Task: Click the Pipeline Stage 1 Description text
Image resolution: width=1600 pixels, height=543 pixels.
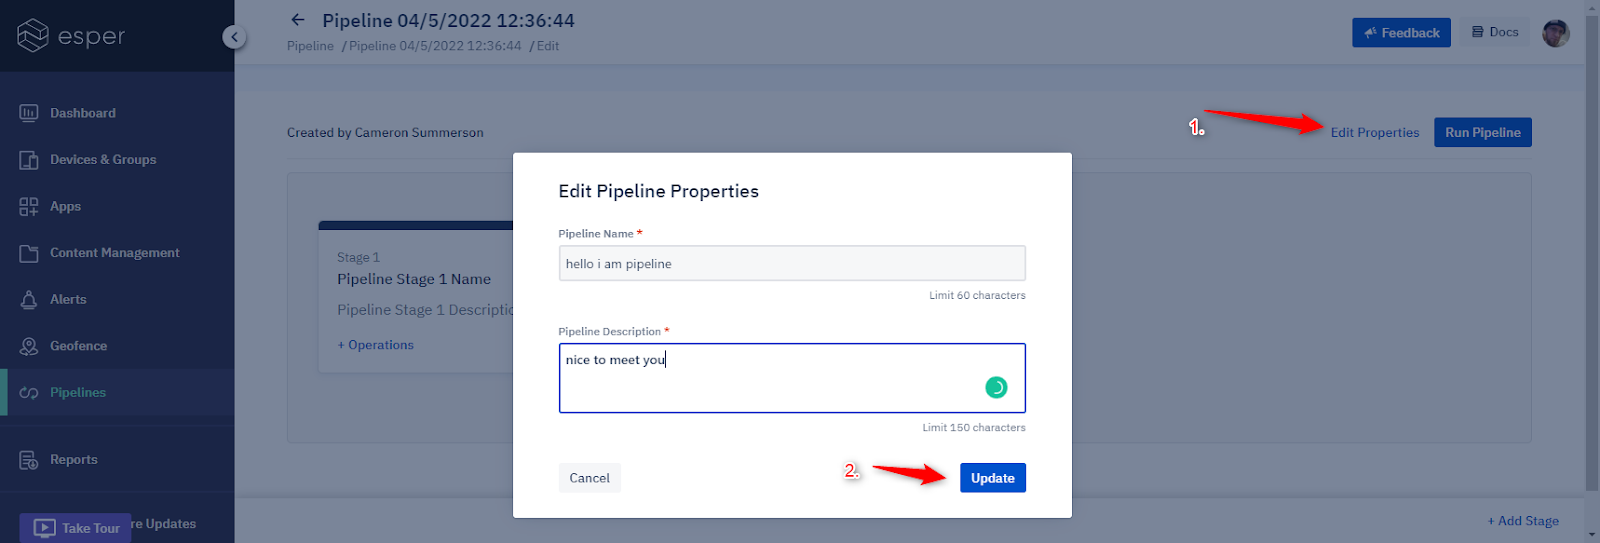Action: tap(425, 310)
